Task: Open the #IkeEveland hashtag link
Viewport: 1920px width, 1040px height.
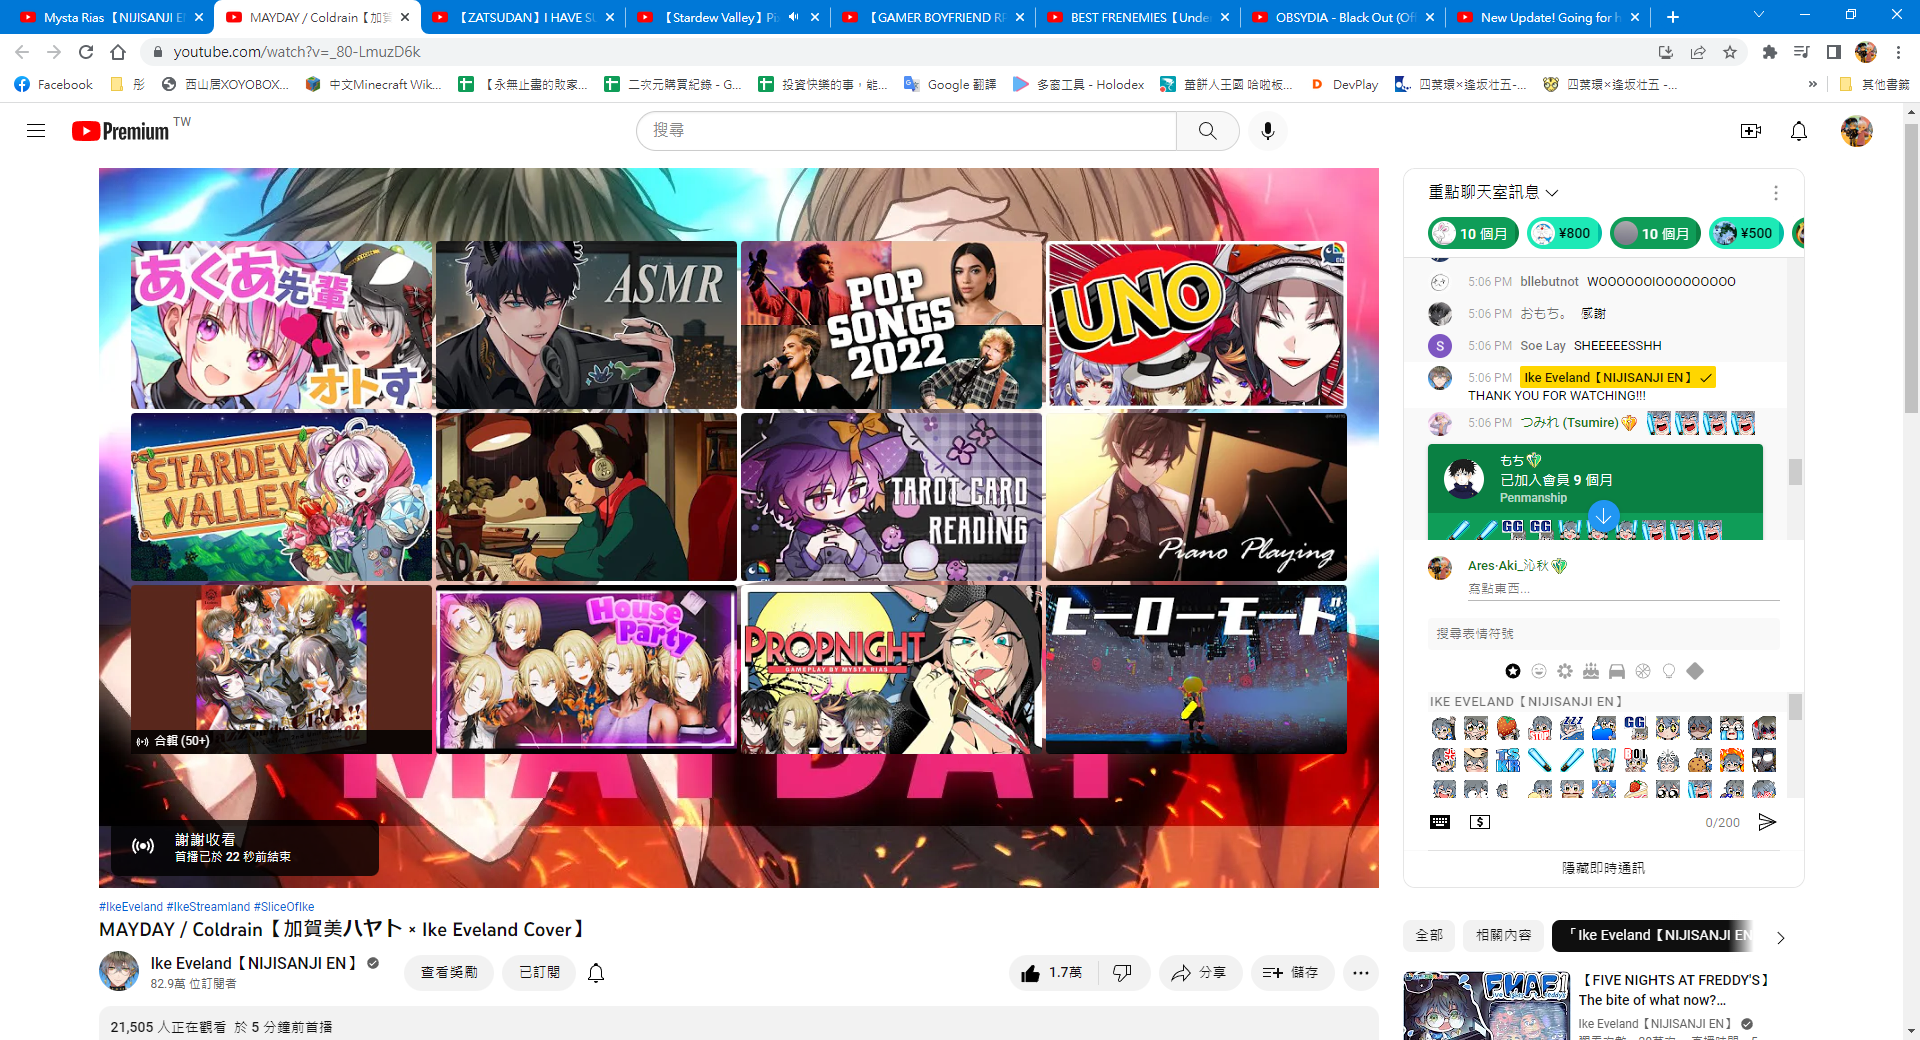Action: point(131,907)
